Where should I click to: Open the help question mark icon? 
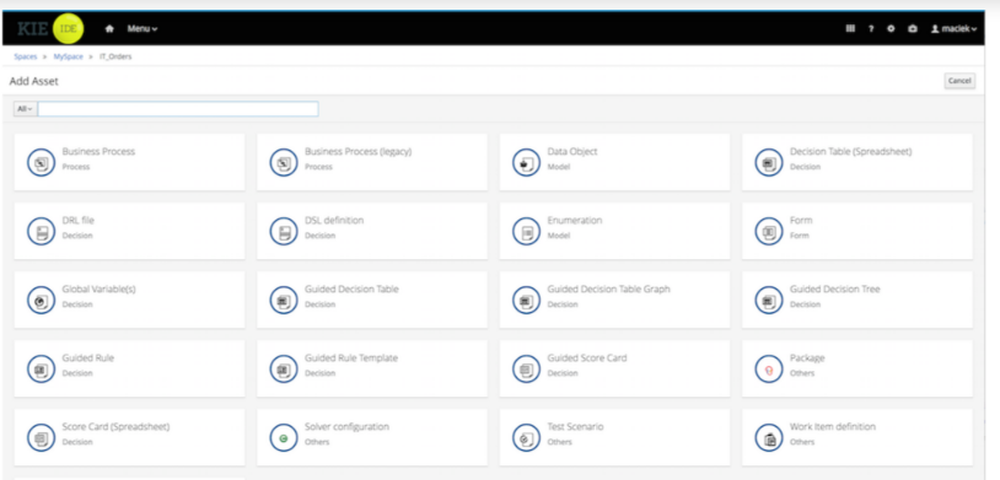click(871, 29)
